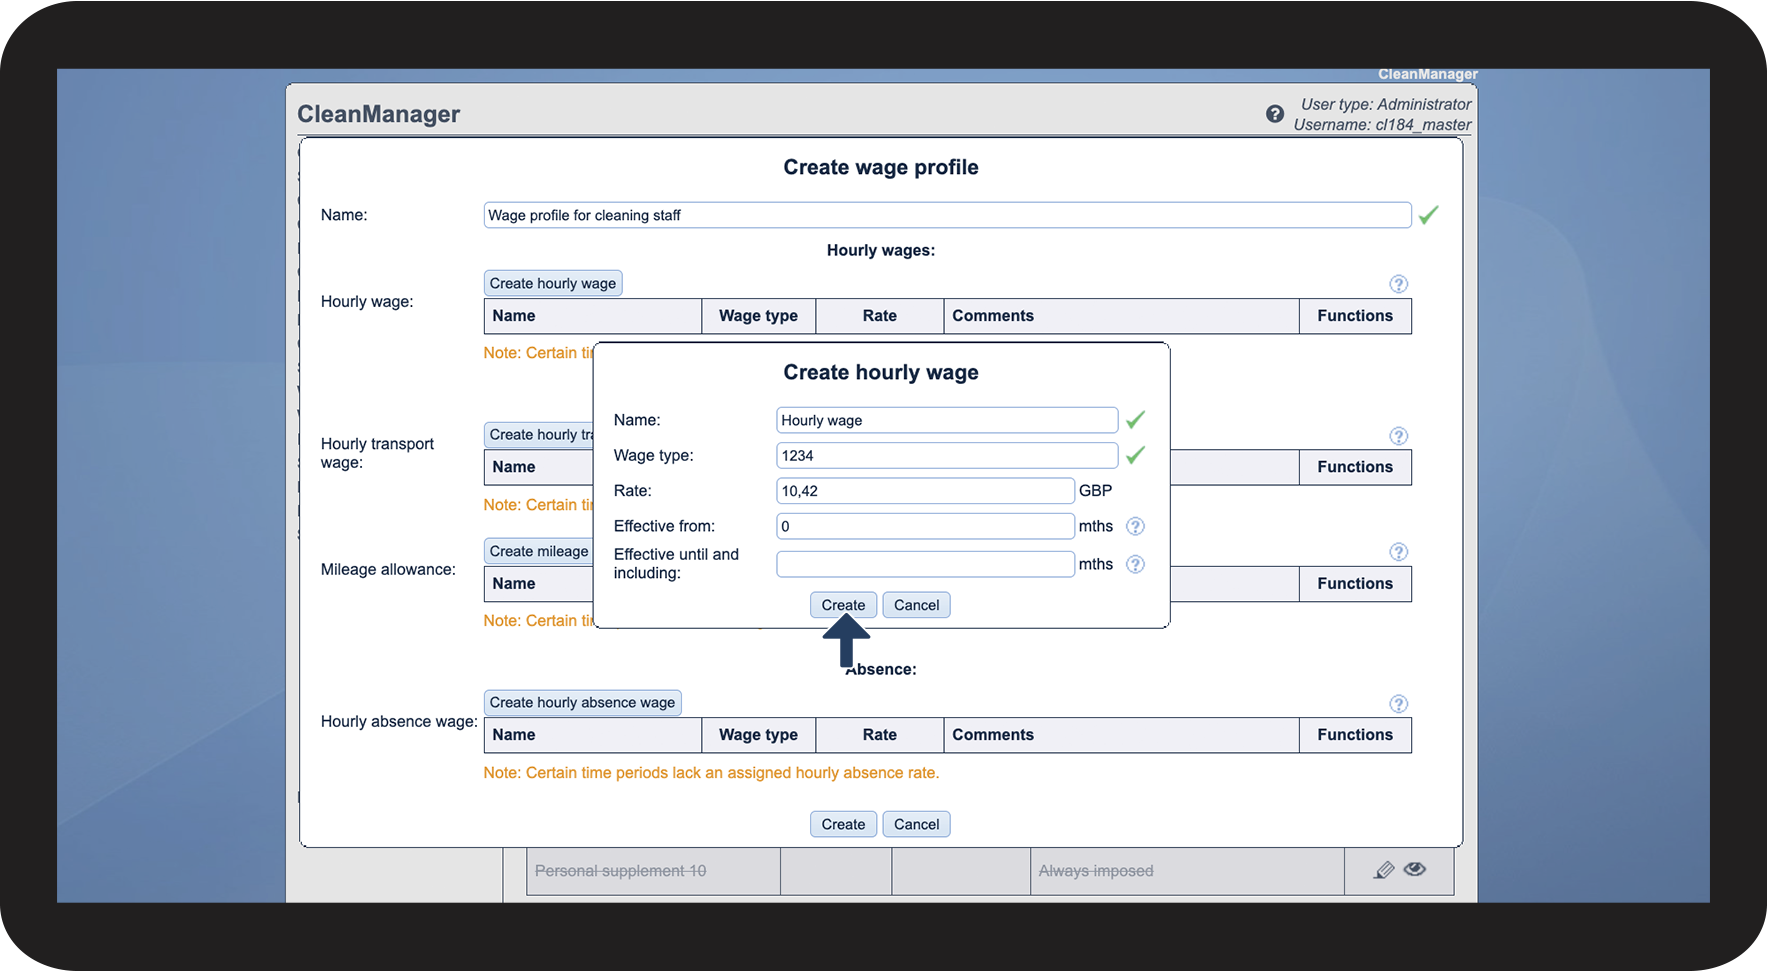Cancel the Create hourly wage dialog
The width and height of the screenshot is (1767, 971).
(x=916, y=605)
